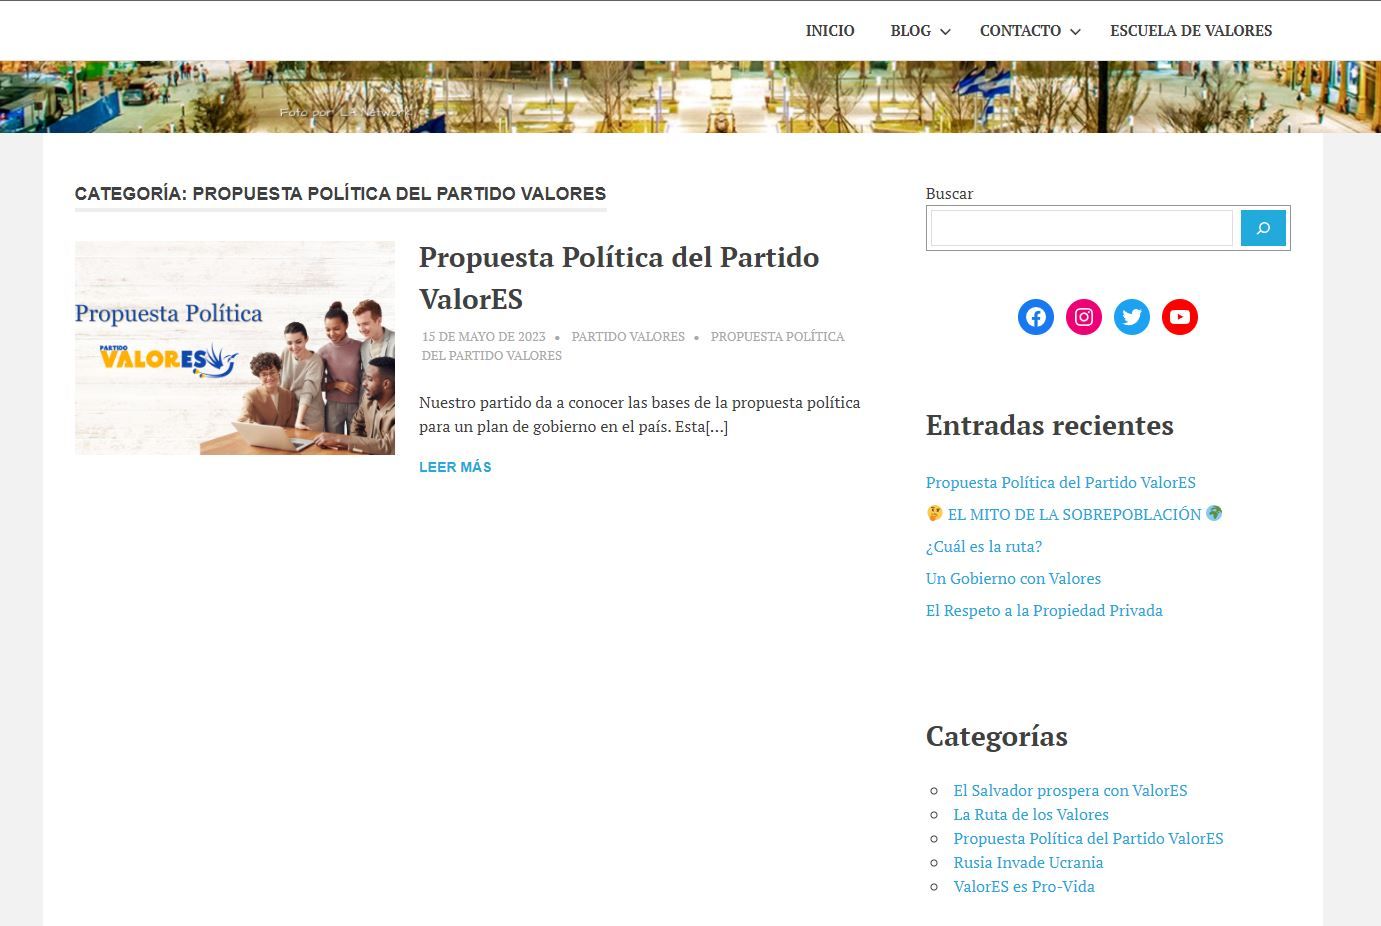Open the post title Propuesta Política del Partido ValorES

[619, 278]
